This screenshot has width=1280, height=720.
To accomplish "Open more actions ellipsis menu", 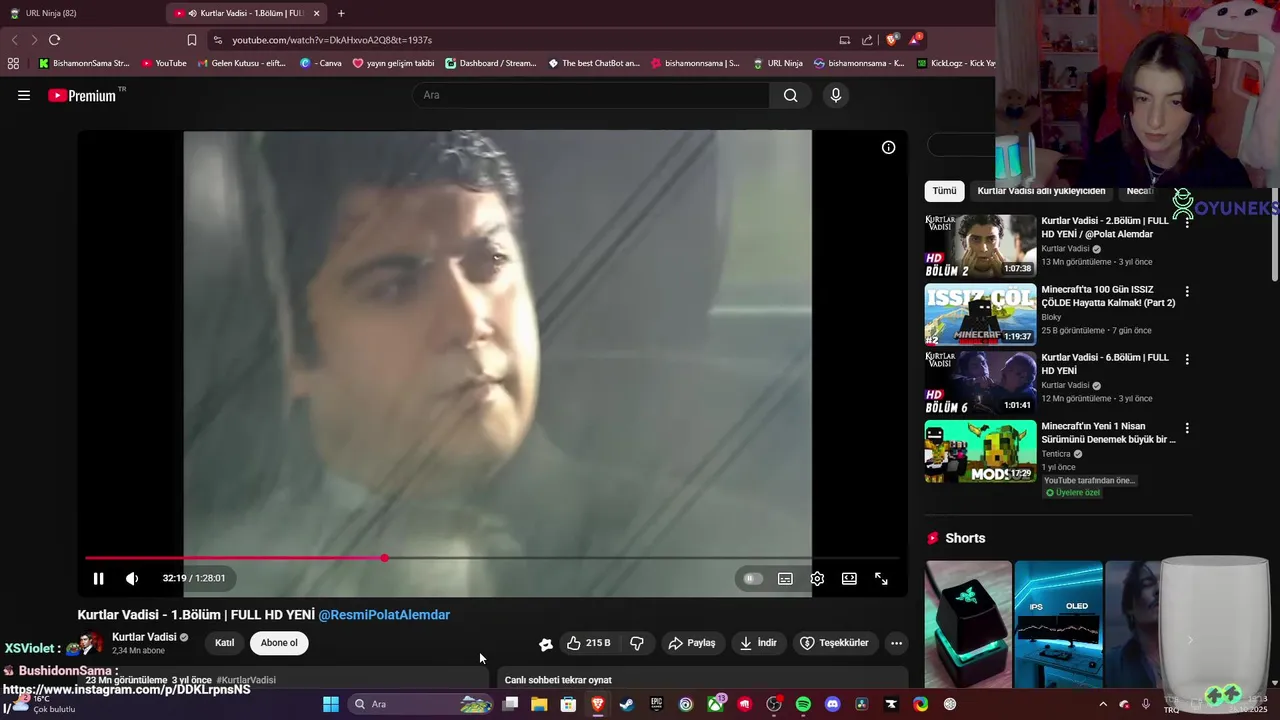I will [897, 643].
